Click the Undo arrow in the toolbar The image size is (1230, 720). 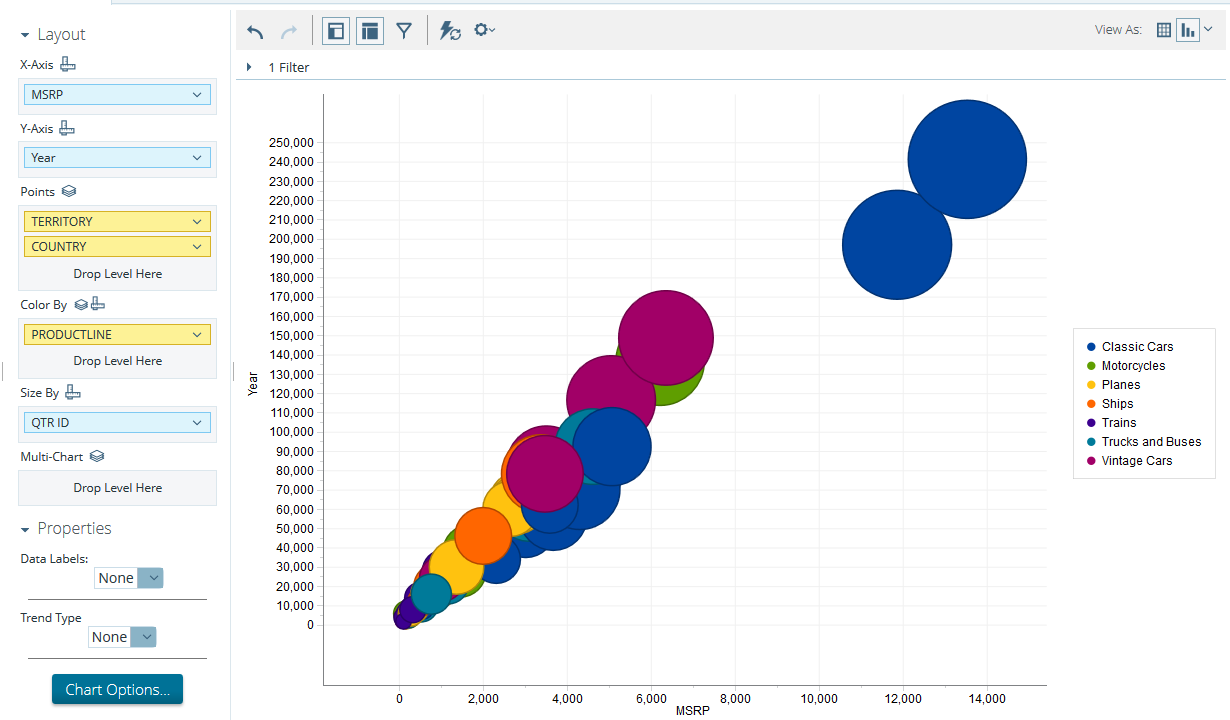tap(256, 31)
